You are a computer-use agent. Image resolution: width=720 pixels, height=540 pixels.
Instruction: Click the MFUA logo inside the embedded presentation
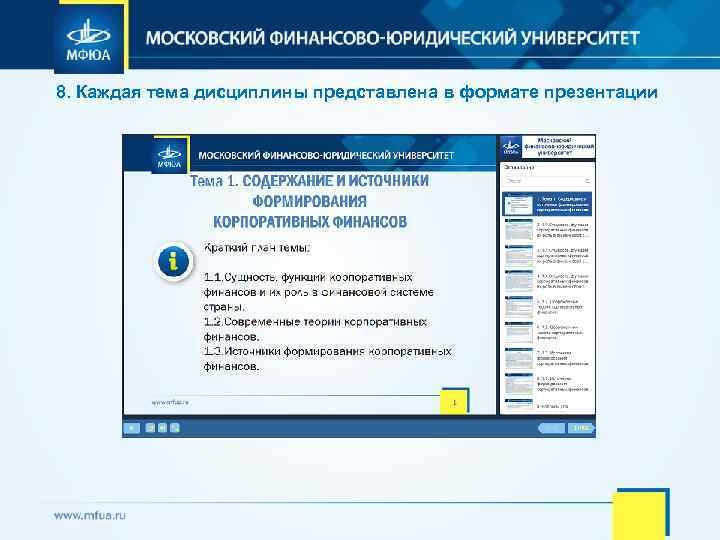click(170, 155)
